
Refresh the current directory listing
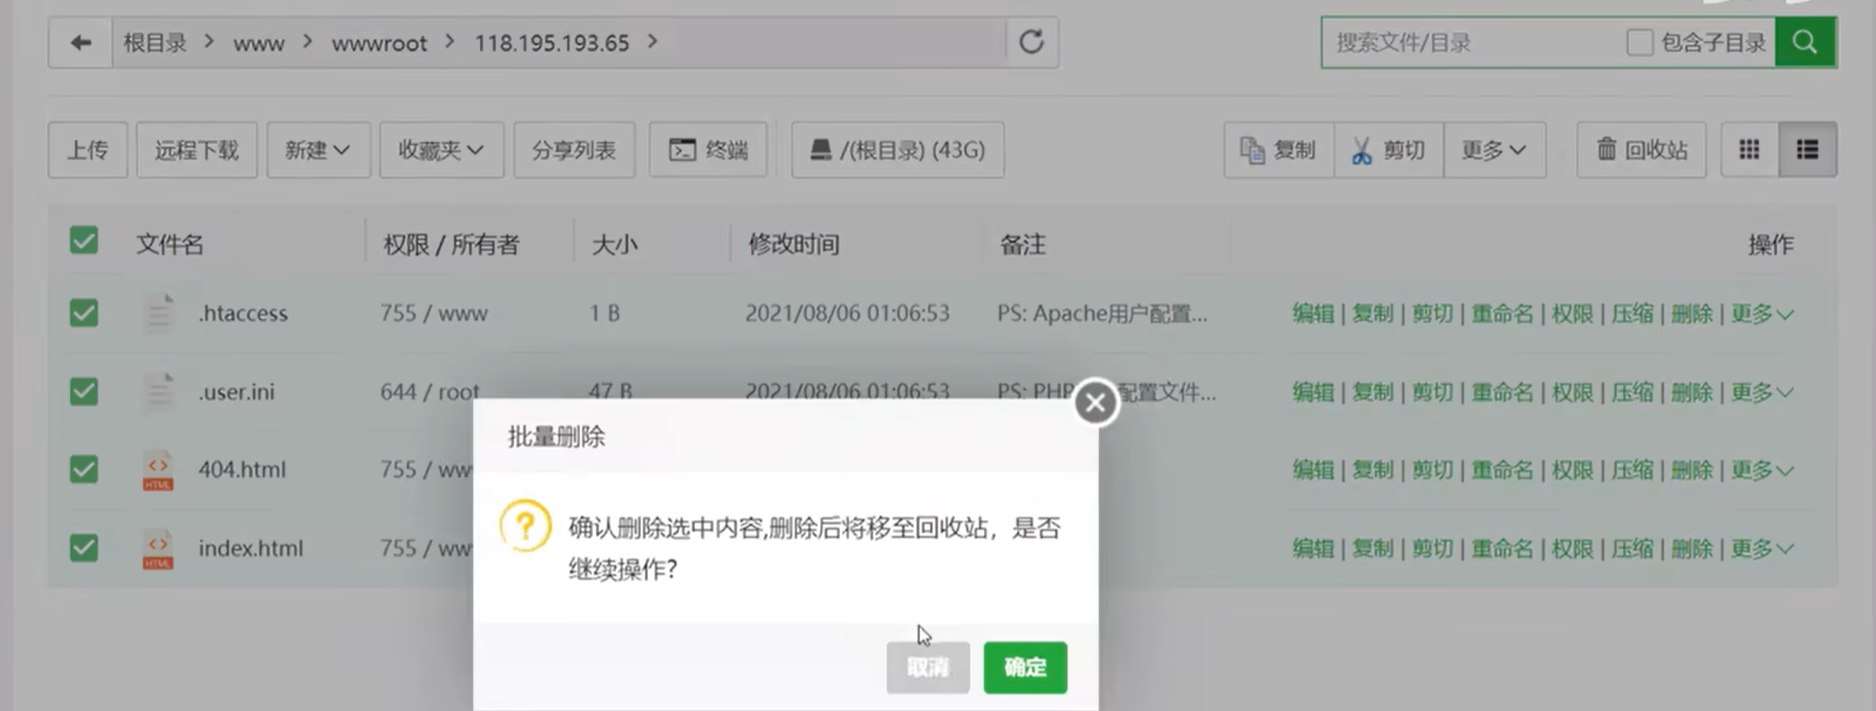pos(1031,43)
